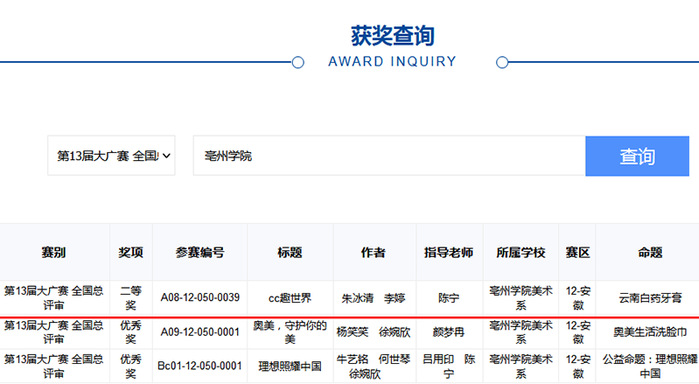Click the 赛别 column header
This screenshot has width=699, height=384.
tap(54, 252)
